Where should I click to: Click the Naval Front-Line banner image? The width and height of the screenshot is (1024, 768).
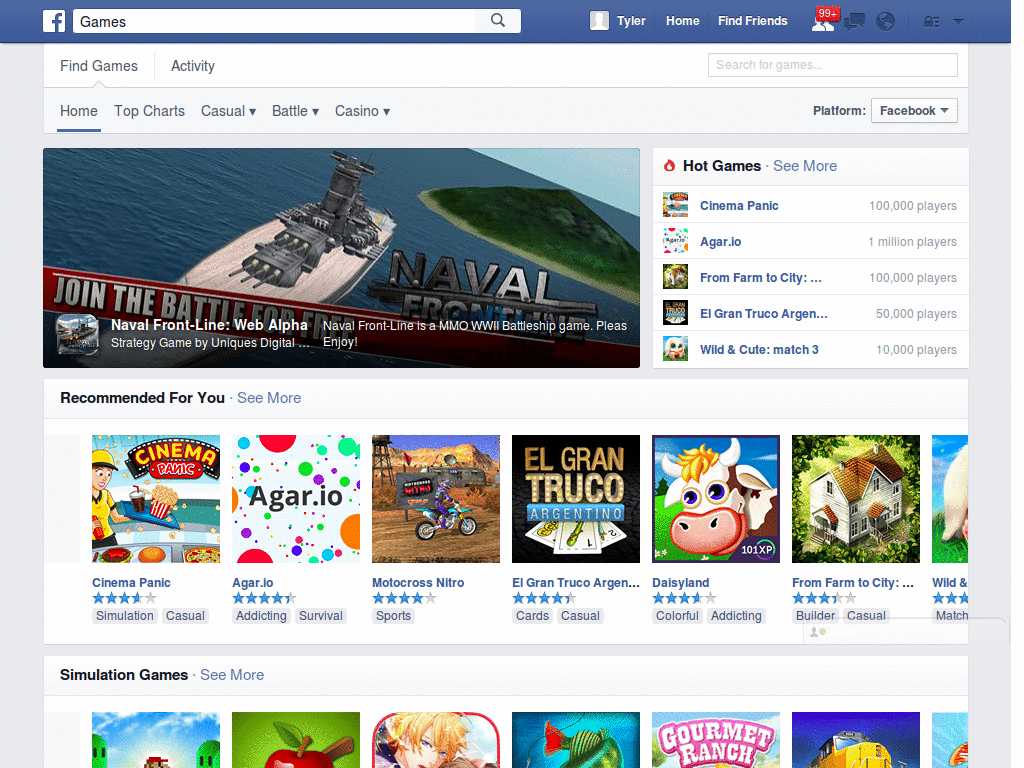[342, 258]
